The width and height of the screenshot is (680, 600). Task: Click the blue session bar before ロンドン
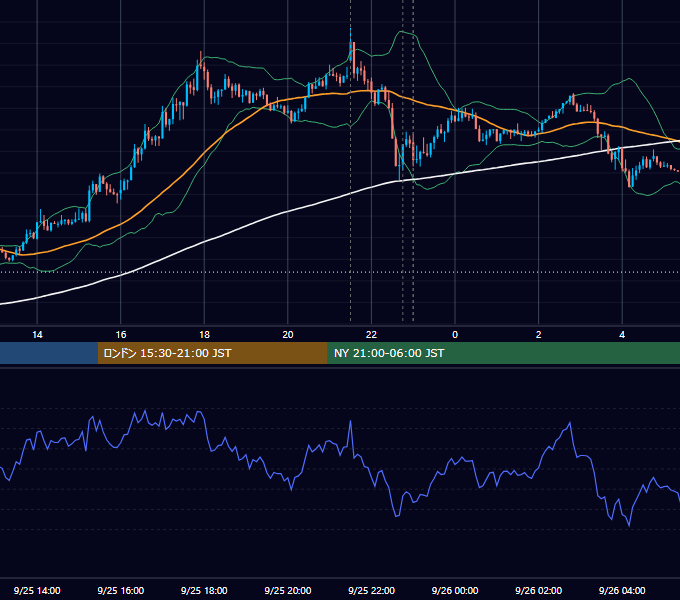(49, 353)
